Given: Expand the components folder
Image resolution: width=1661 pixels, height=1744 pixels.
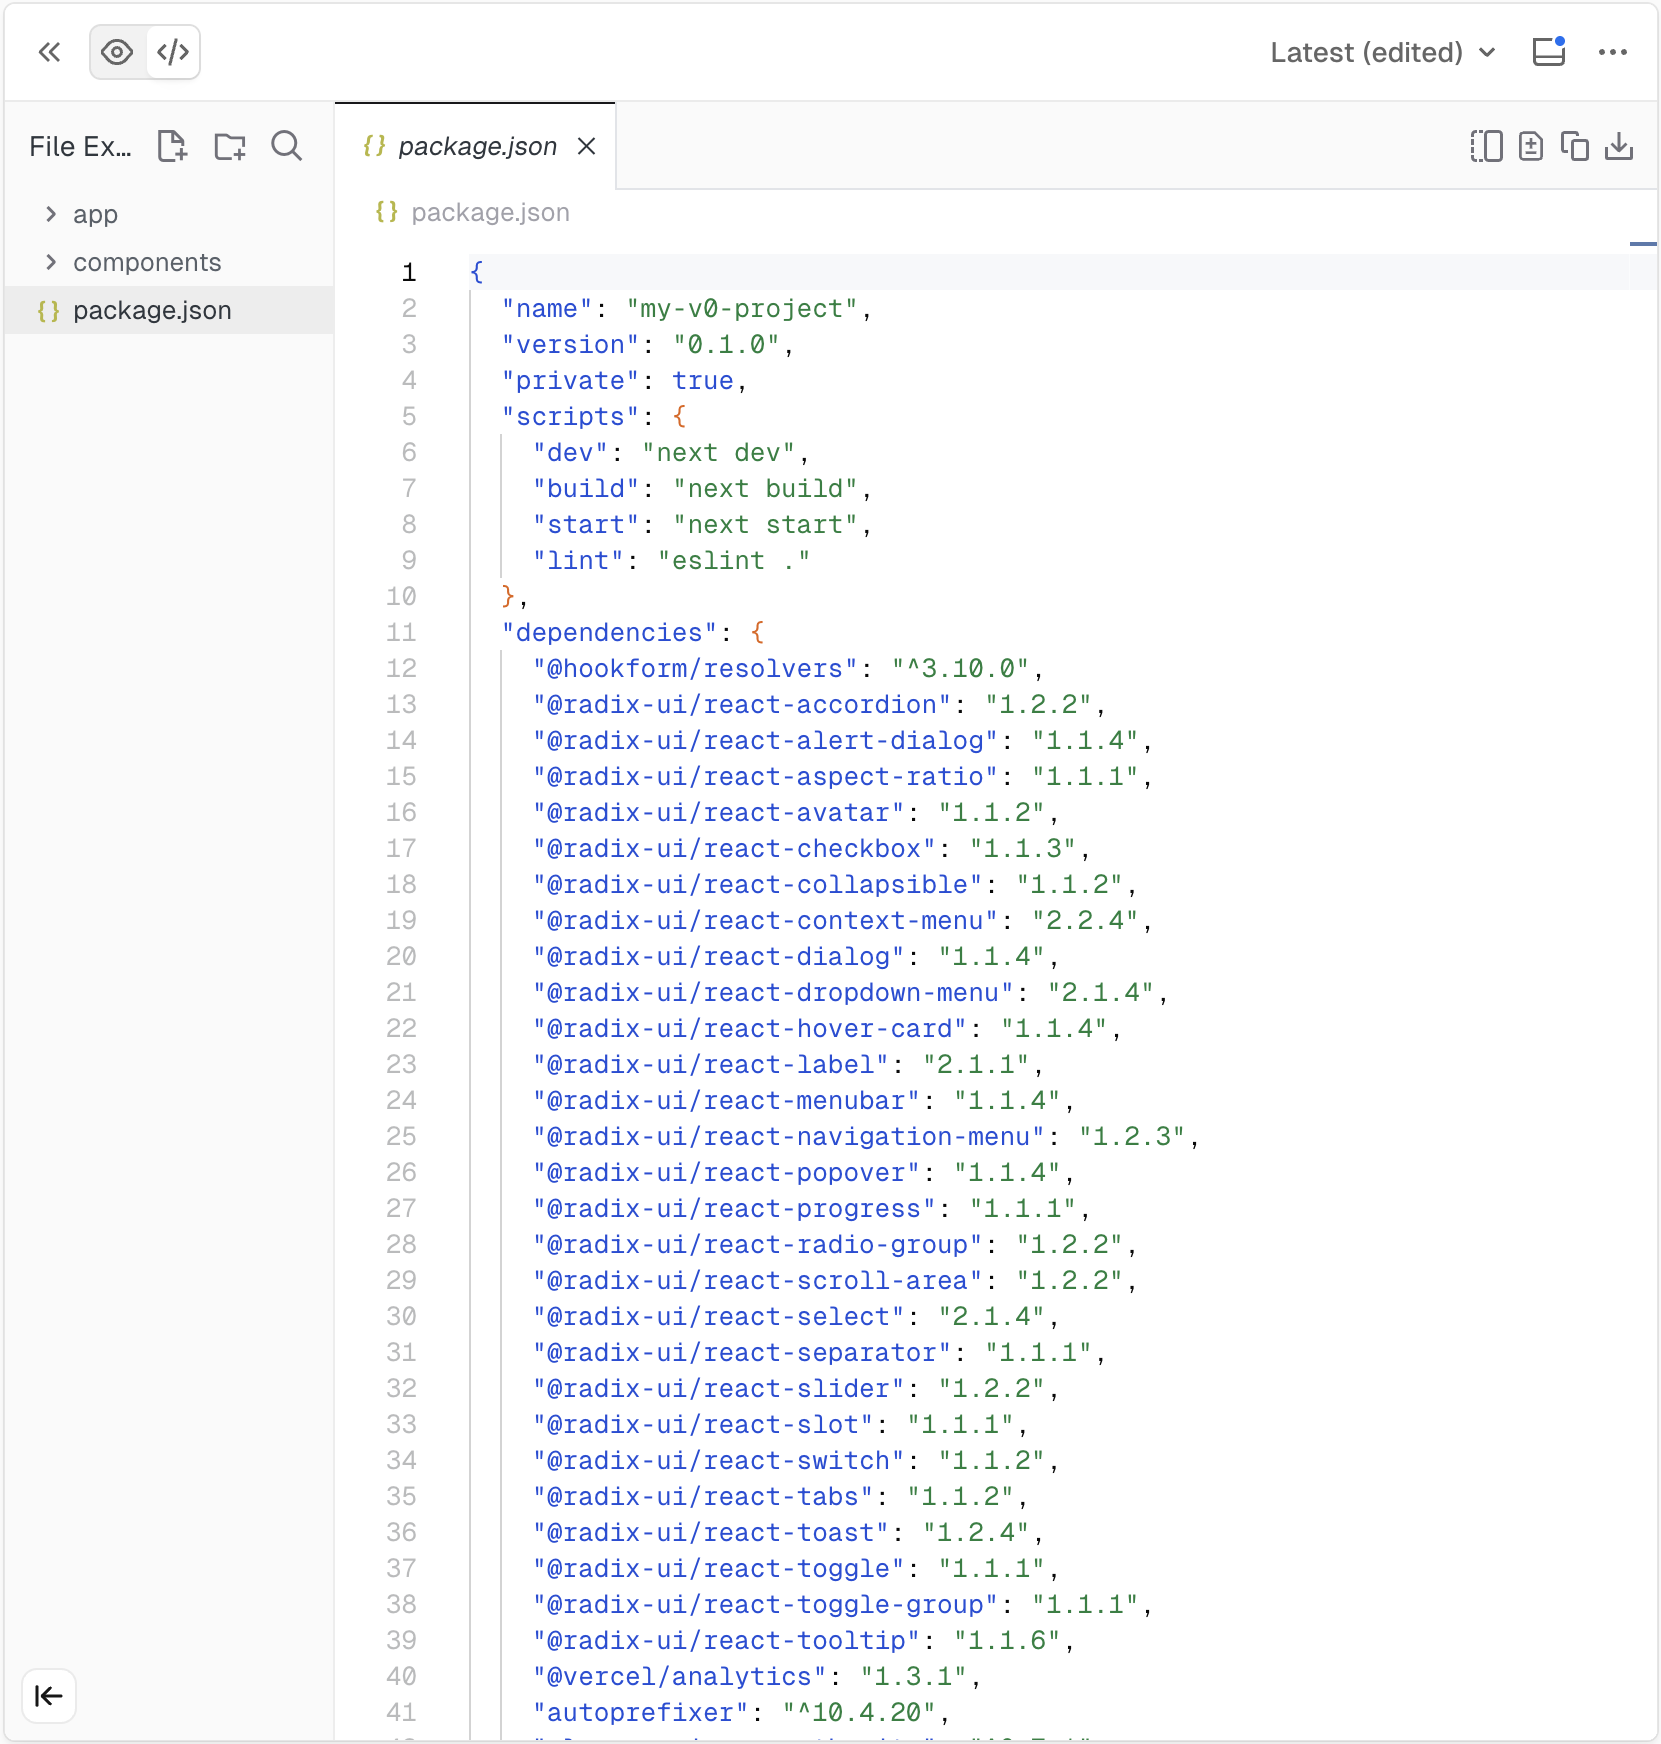Looking at the screenshot, I should pos(169,262).
